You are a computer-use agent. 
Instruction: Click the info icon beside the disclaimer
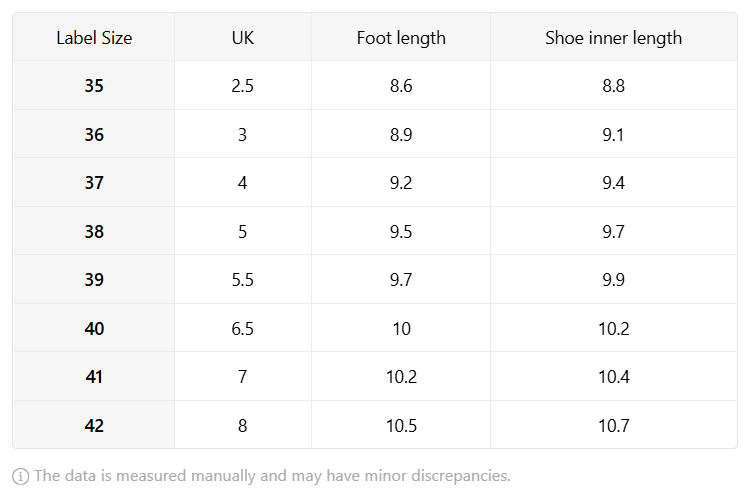[x=21, y=476]
